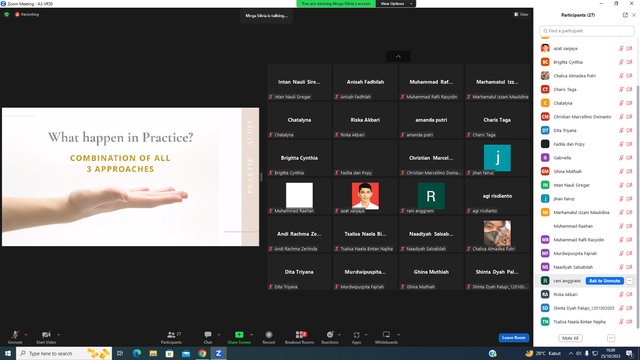The height and width of the screenshot is (360, 640).
Task: Open the Participants panel icon in toolbar
Action: tap(171, 335)
